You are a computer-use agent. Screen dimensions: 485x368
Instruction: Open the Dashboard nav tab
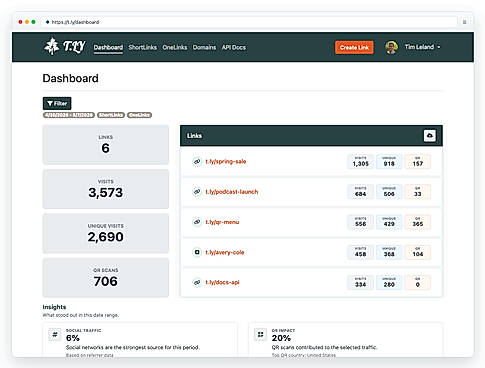point(108,47)
